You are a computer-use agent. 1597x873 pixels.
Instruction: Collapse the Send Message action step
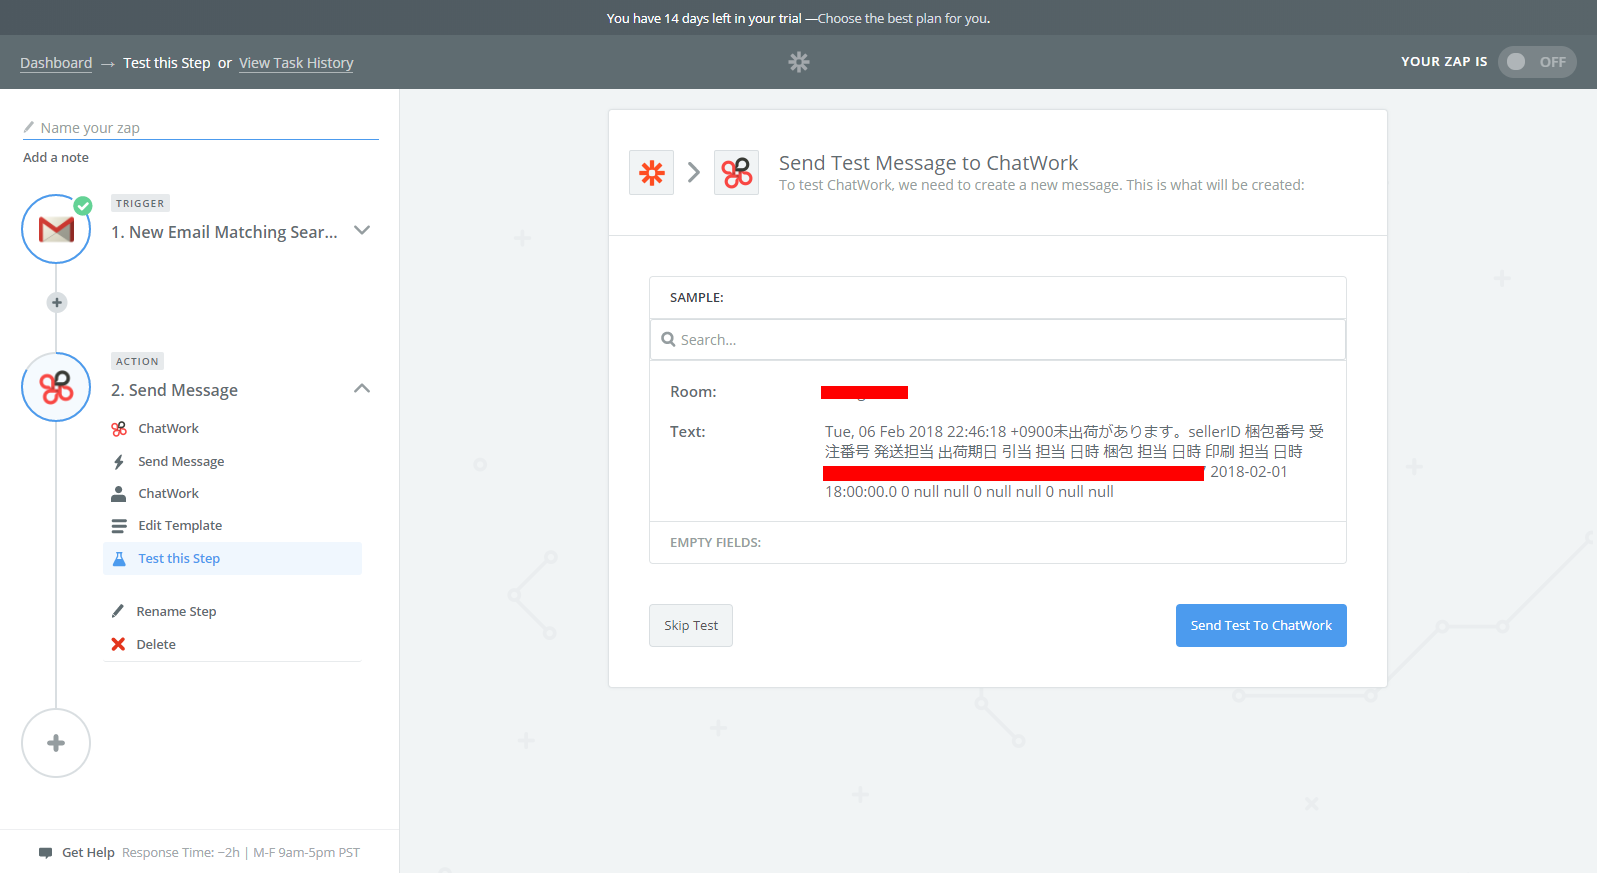pos(362,388)
